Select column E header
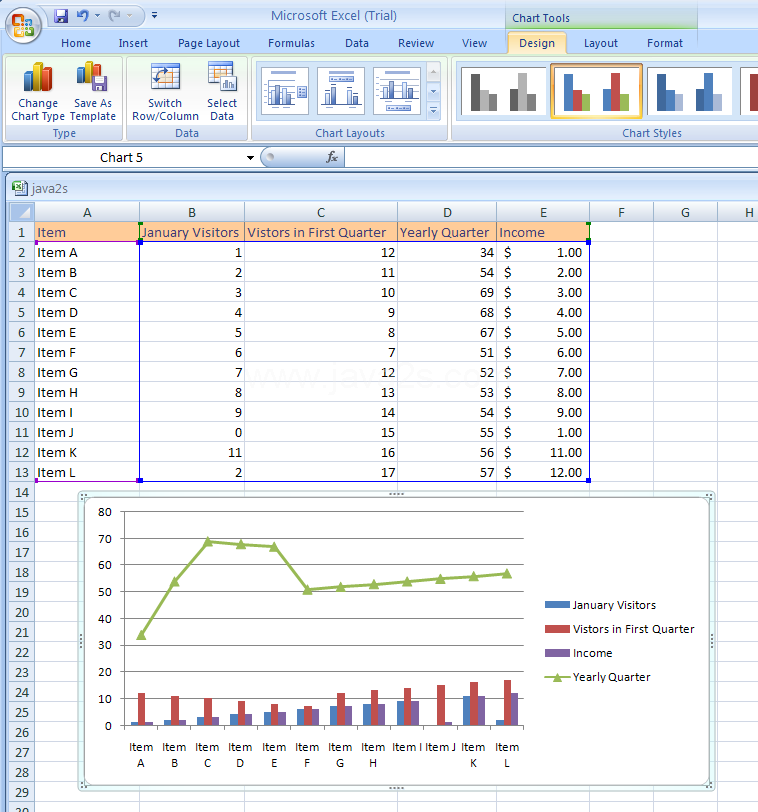The width and height of the screenshot is (758, 812). (x=543, y=212)
